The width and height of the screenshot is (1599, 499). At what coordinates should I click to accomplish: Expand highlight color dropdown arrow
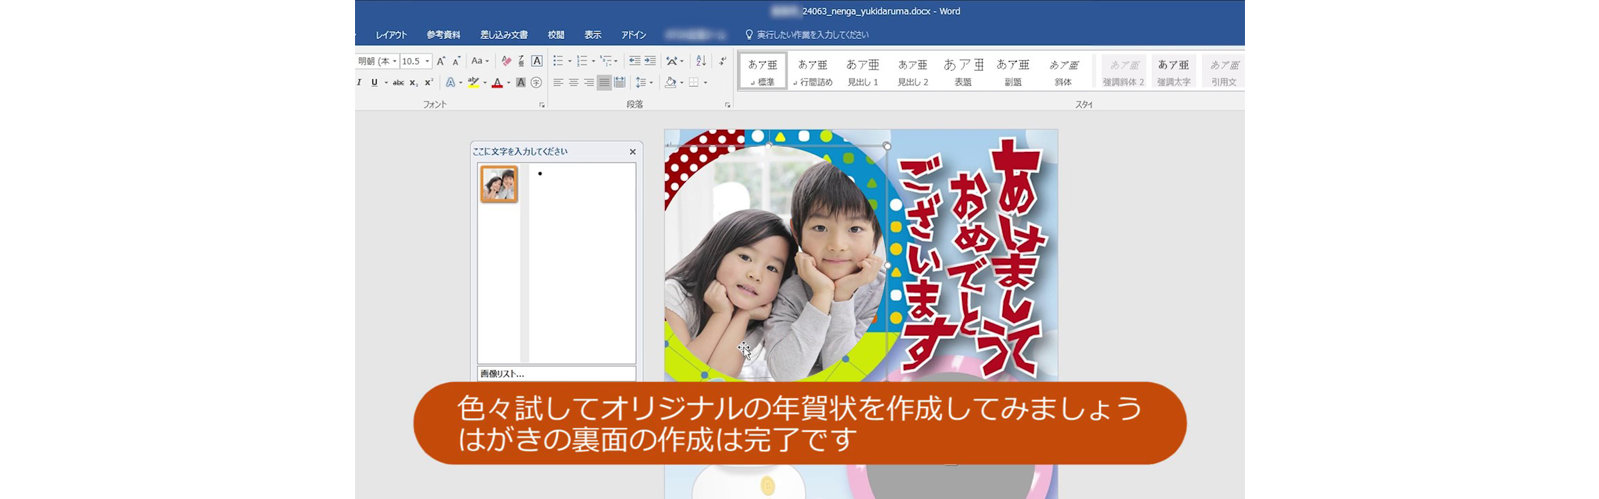coord(485,83)
